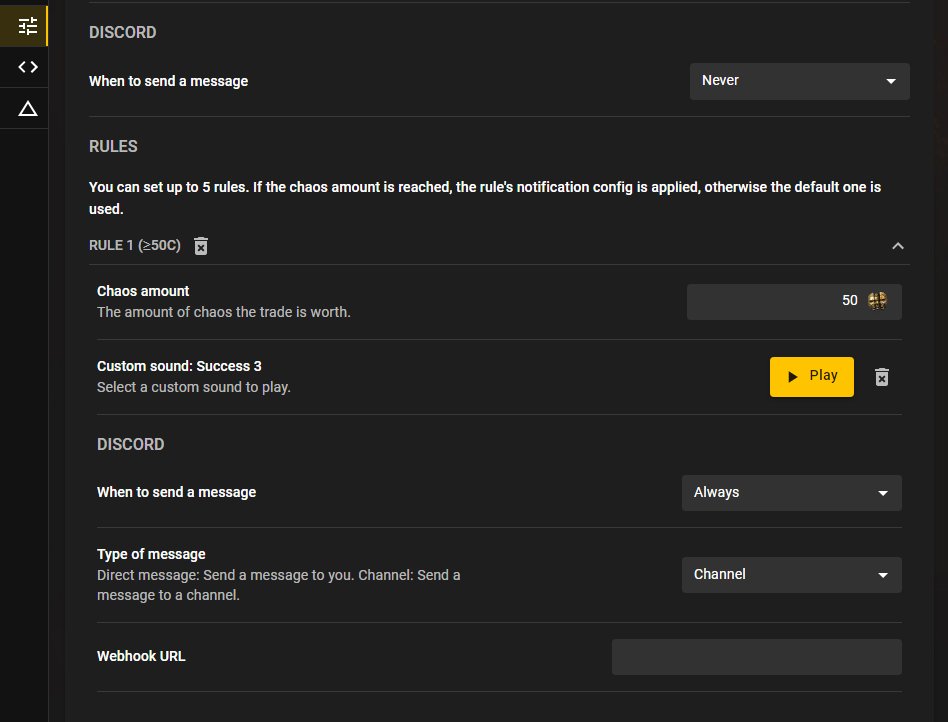Click the dropdown arrow on the Channel selector
Image resolution: width=948 pixels, height=722 pixels.
point(884,574)
